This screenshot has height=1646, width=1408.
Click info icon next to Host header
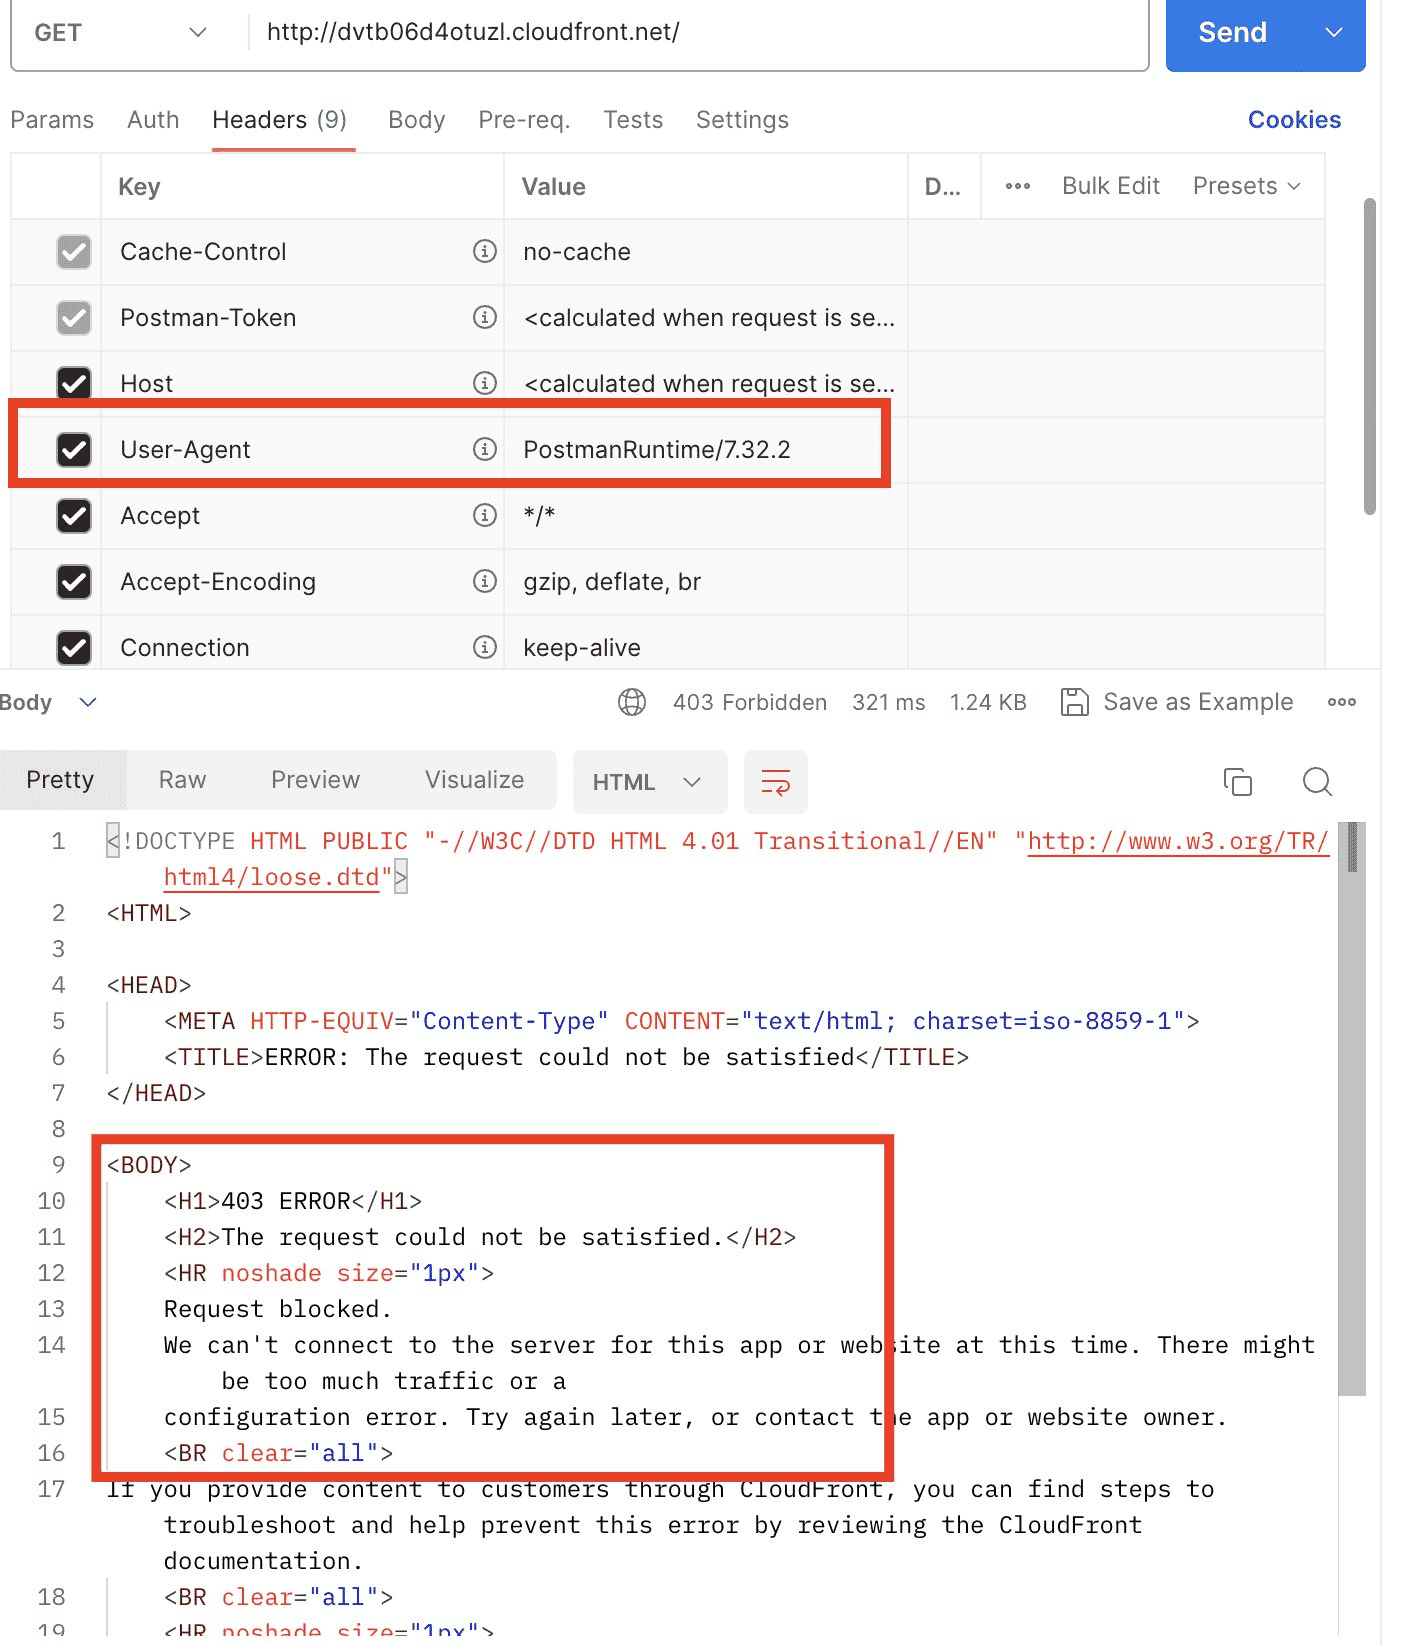coord(485,383)
